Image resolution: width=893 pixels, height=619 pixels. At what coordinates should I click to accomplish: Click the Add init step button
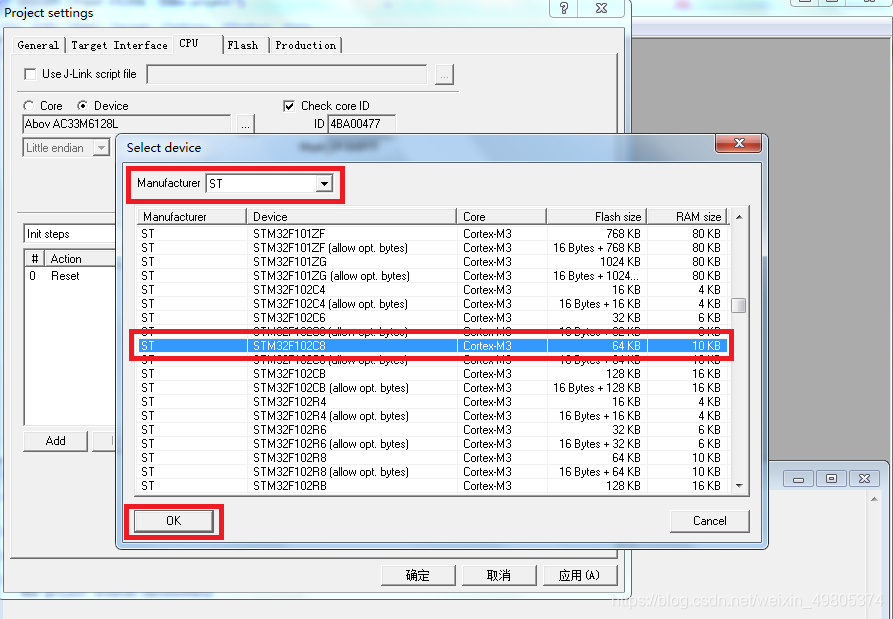click(55, 441)
